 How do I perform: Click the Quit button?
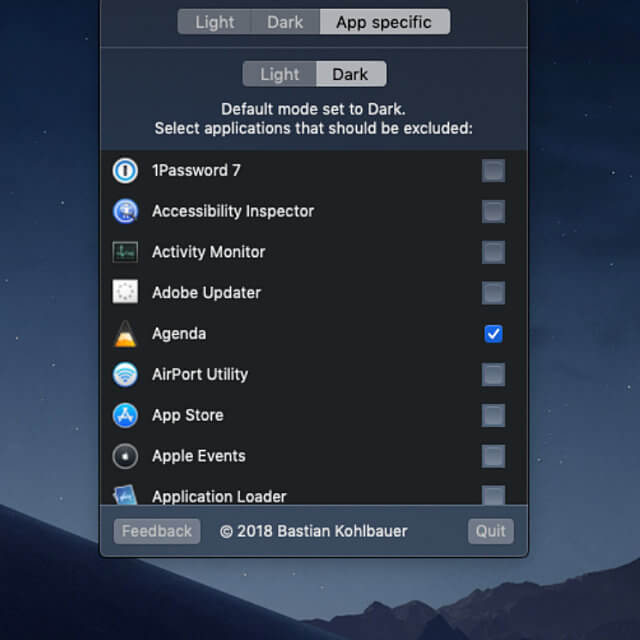pos(490,531)
